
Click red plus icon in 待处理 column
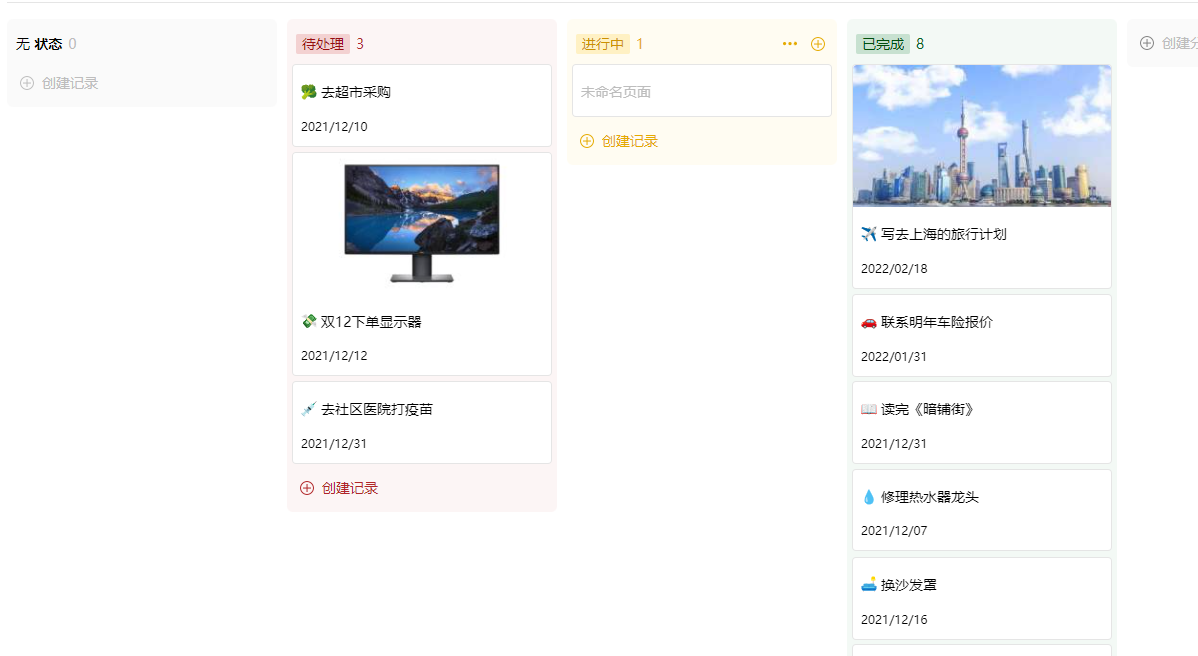click(x=307, y=488)
